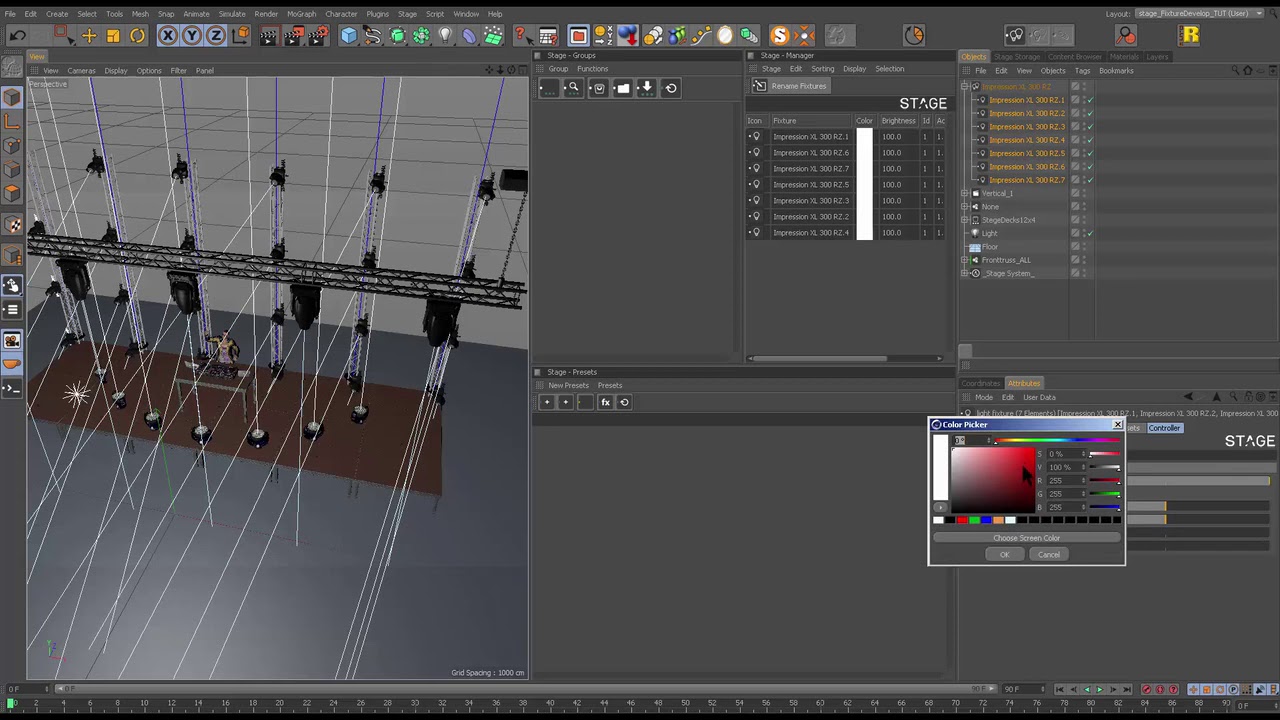Open the Functions menu in Stage Groups
The height and width of the screenshot is (720, 1280).
(592, 69)
